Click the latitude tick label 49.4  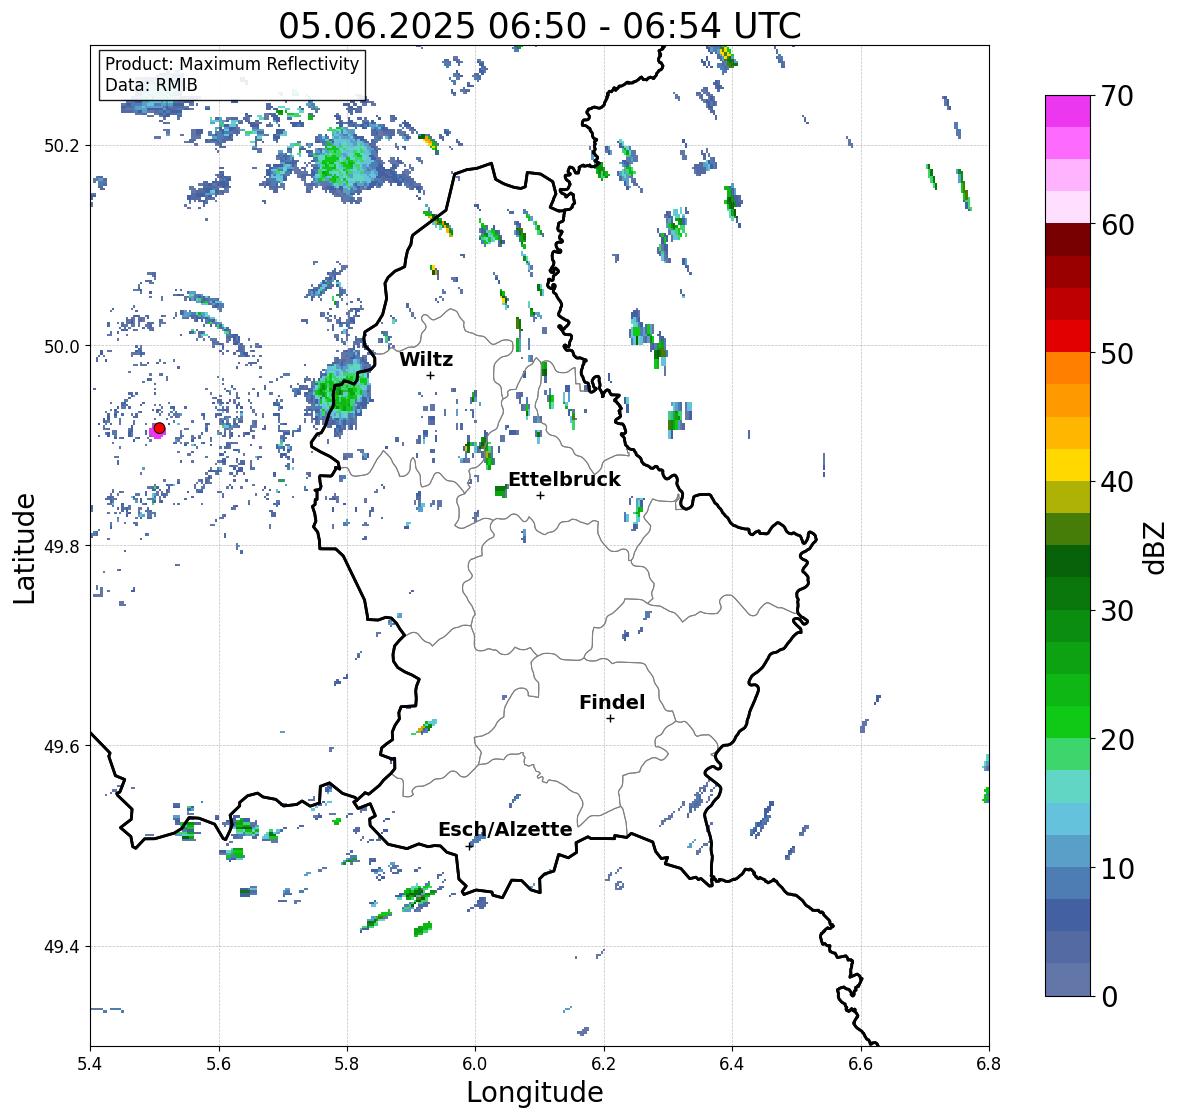tap(62, 947)
